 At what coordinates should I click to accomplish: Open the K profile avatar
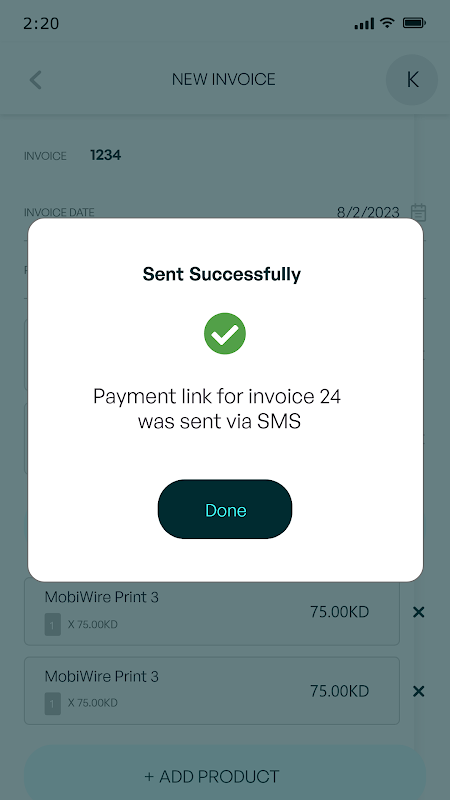click(412, 80)
